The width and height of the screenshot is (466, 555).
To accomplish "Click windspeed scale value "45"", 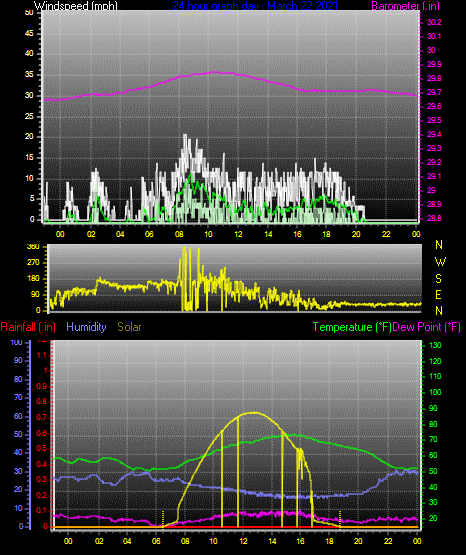I will pyautogui.click(x=29, y=34).
